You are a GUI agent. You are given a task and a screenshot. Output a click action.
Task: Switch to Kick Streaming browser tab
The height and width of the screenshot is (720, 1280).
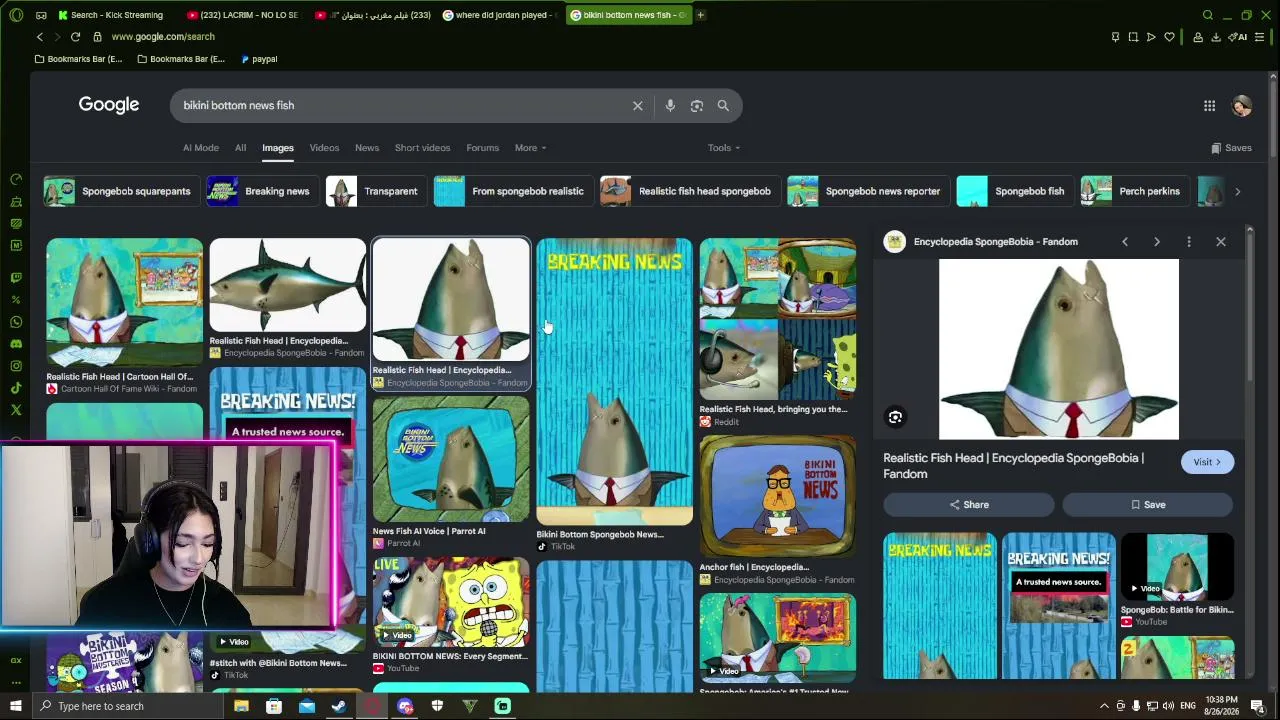coord(115,15)
